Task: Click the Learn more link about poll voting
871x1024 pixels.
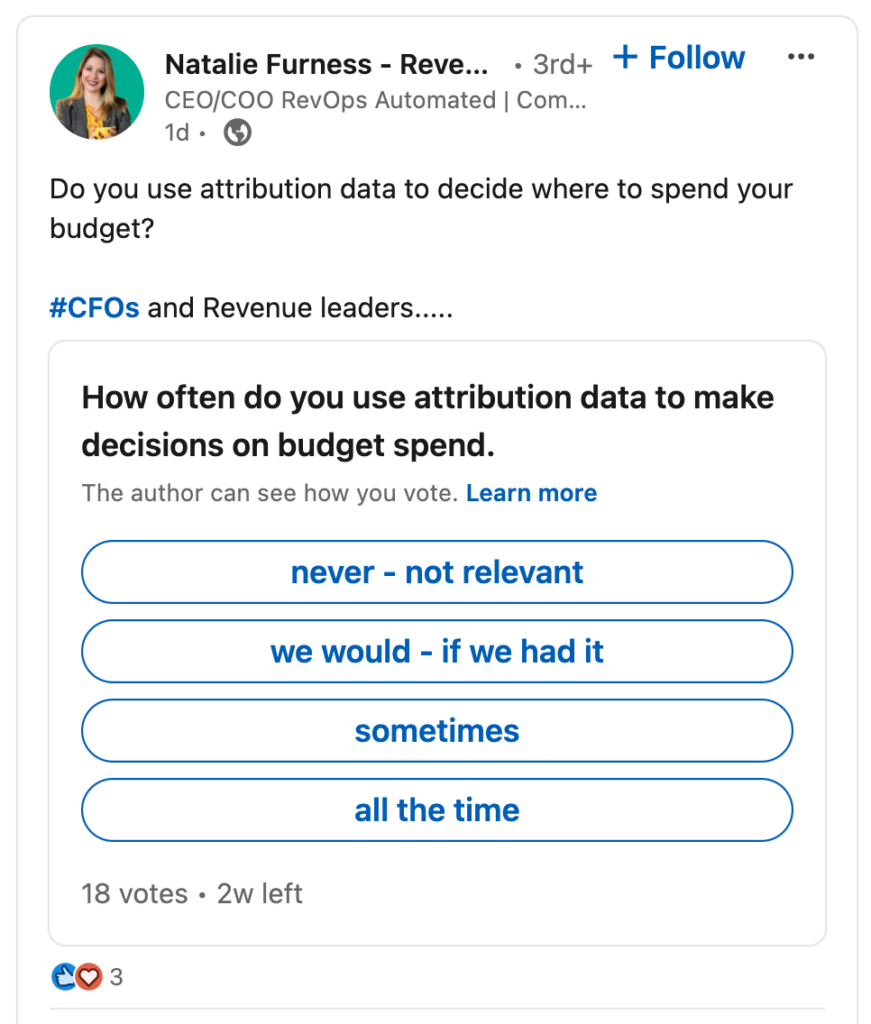Action: pos(531,493)
